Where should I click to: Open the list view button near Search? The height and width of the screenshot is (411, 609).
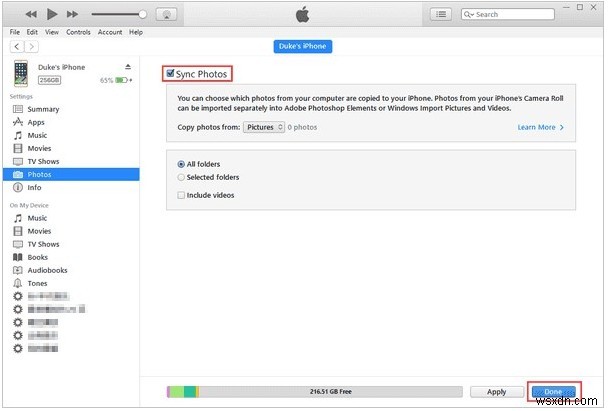tap(441, 14)
